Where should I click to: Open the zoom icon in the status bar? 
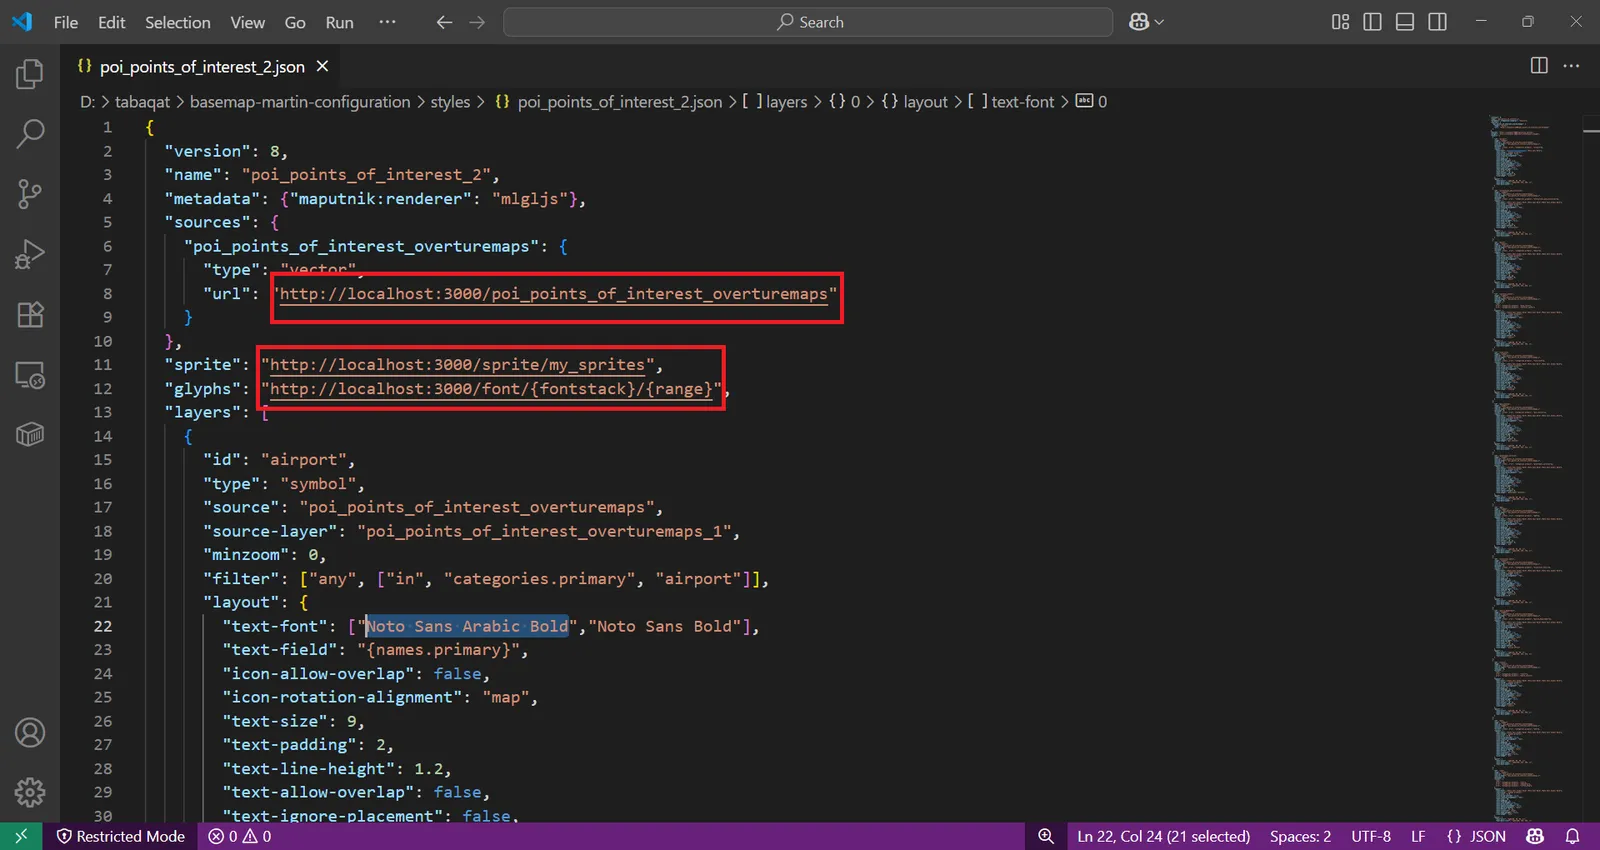click(1046, 836)
